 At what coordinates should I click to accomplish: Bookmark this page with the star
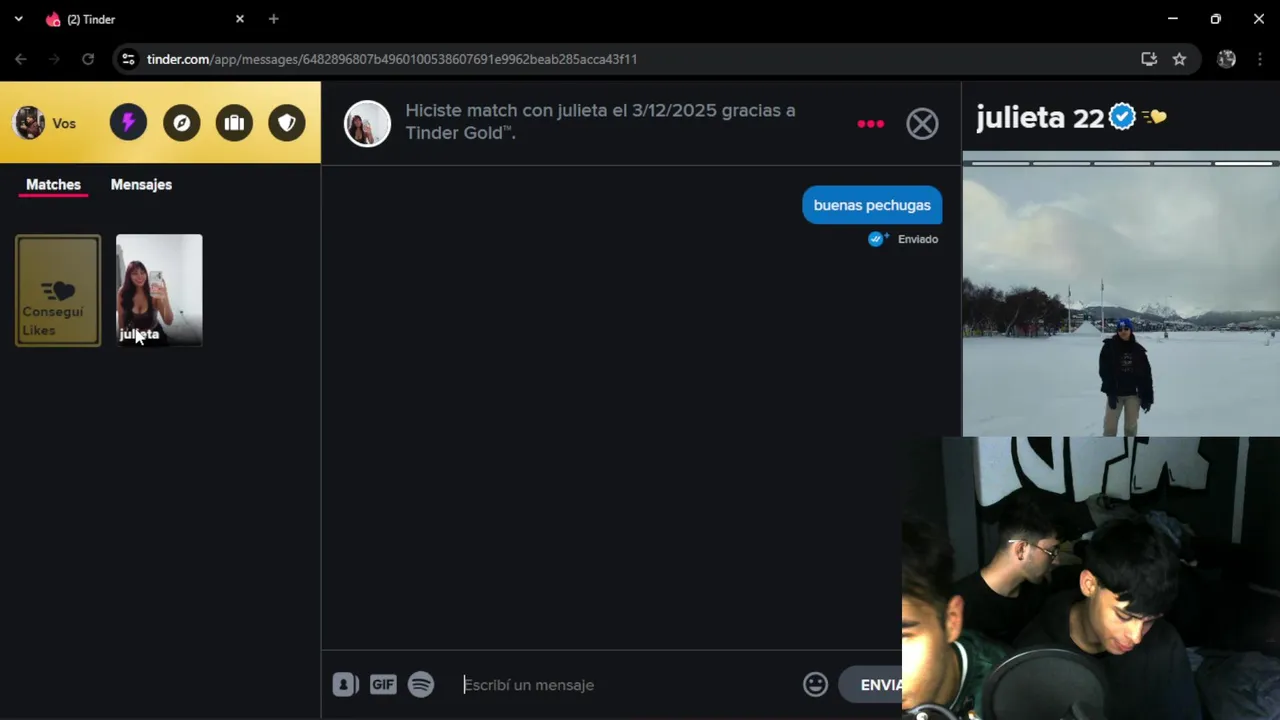(x=1179, y=59)
